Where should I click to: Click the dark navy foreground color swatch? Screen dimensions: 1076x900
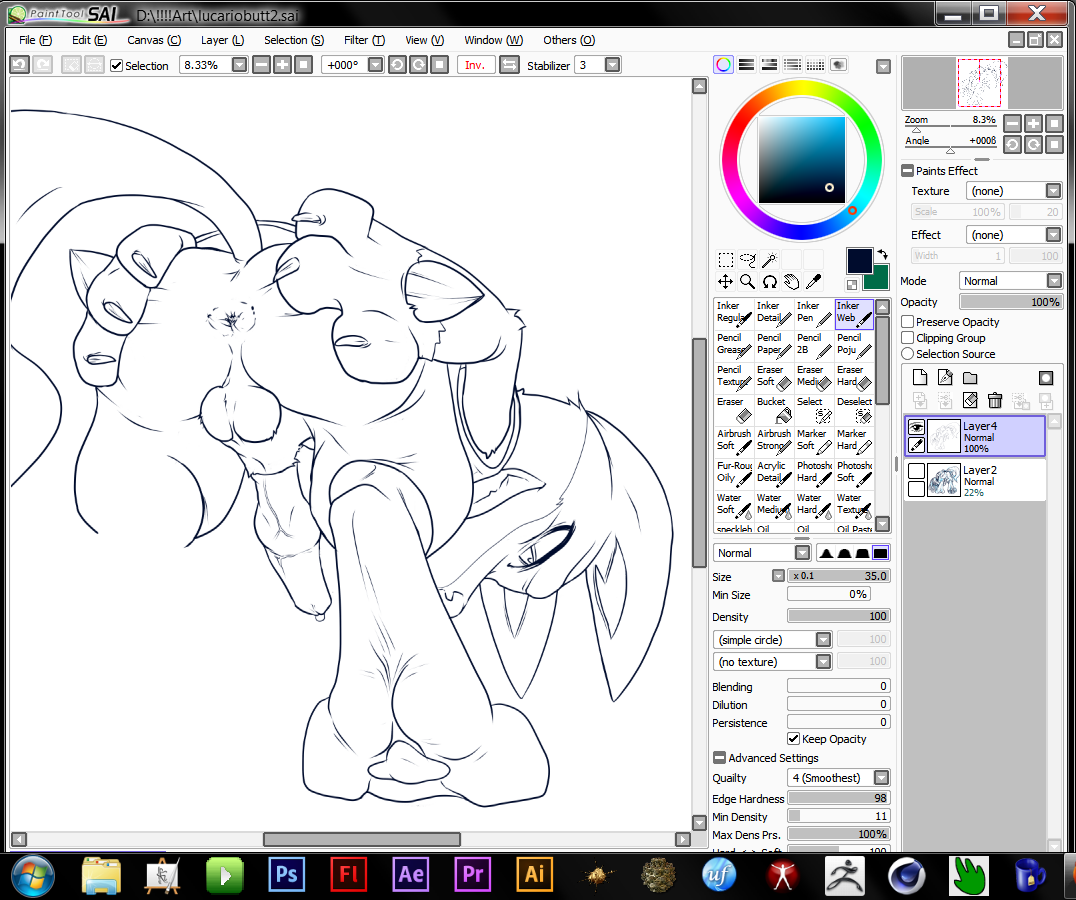(859, 261)
